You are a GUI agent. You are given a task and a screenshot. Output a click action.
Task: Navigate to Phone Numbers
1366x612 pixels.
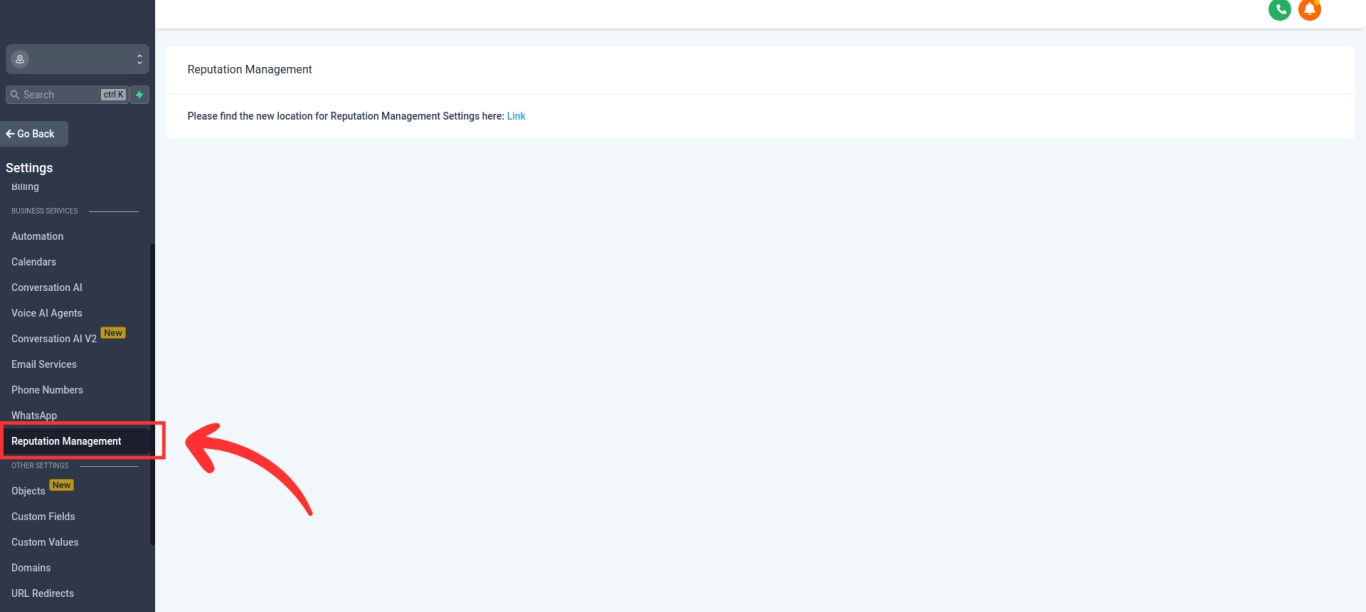coord(47,390)
